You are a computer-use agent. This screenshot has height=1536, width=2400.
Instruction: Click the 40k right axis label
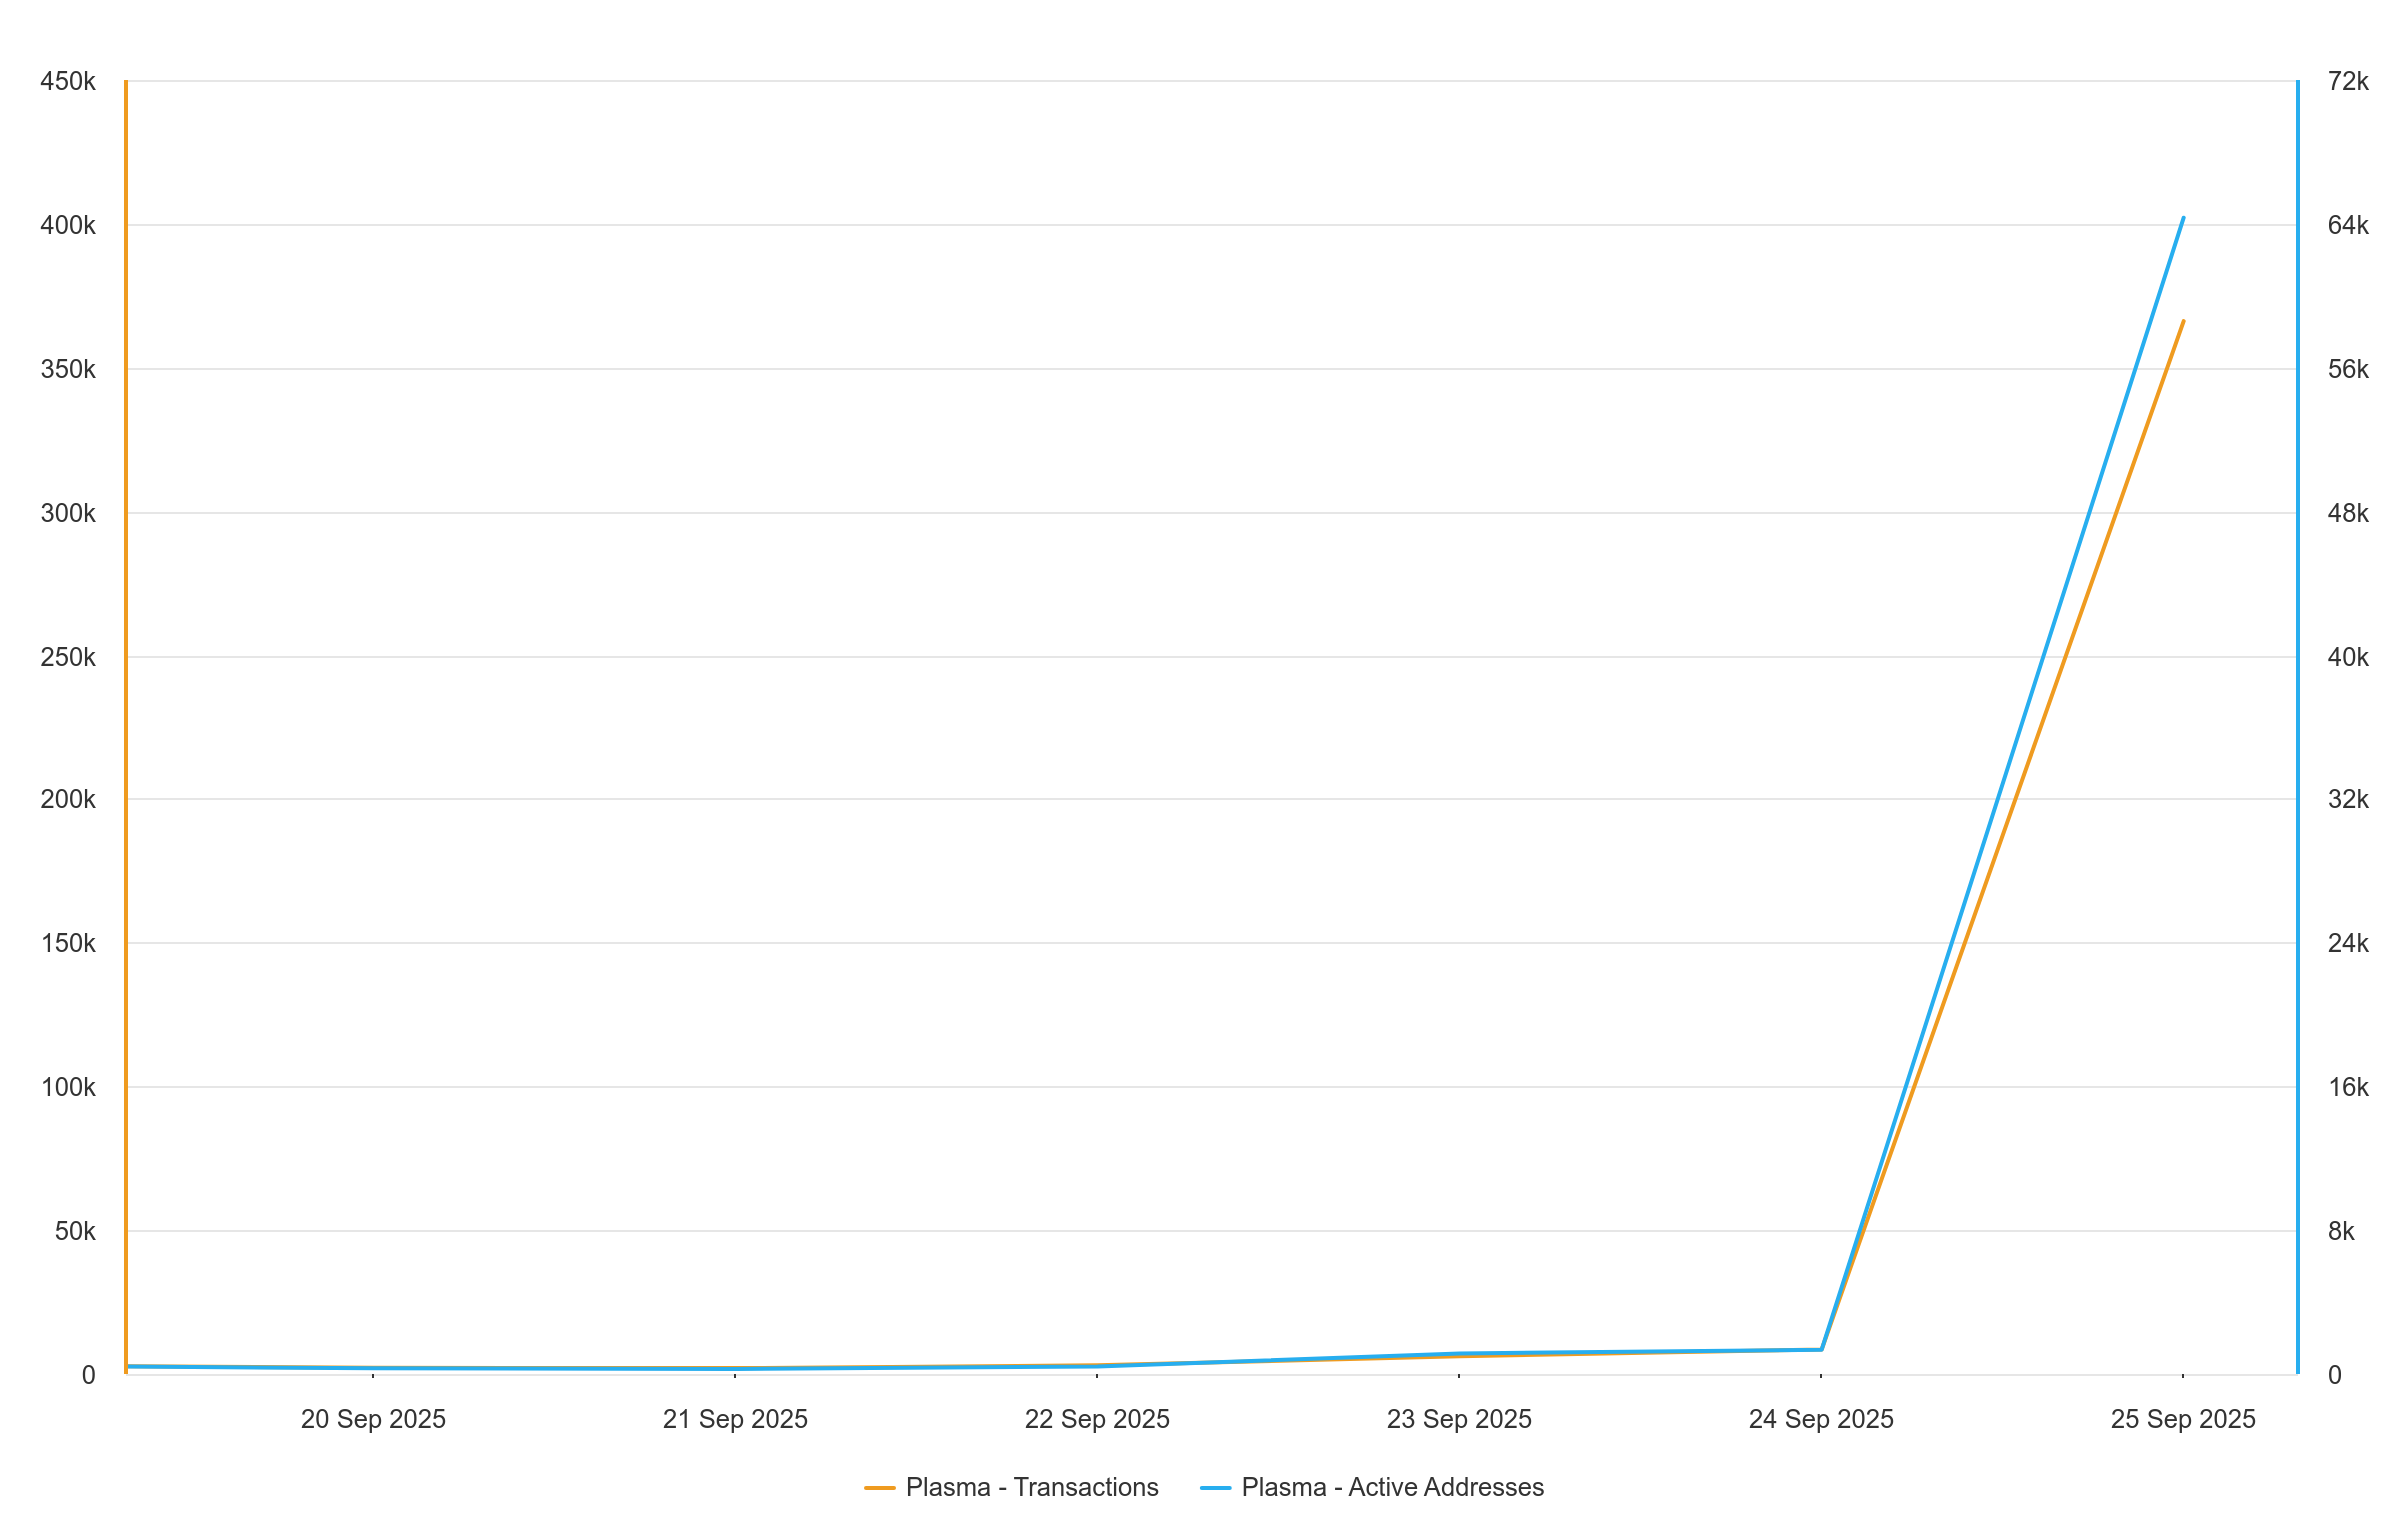(2348, 657)
